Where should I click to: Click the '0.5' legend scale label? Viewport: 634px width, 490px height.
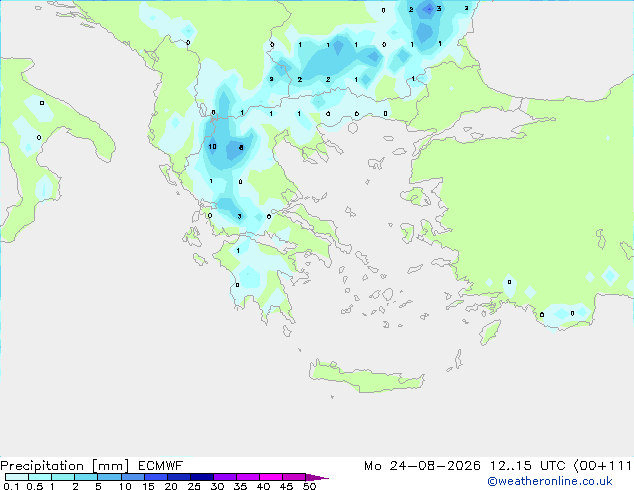[35, 486]
